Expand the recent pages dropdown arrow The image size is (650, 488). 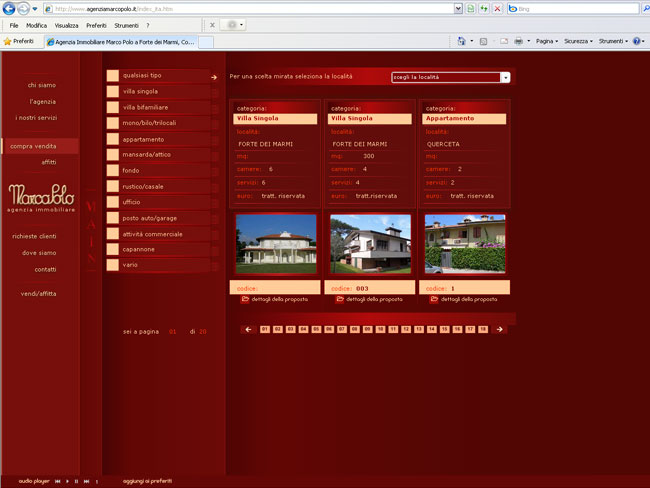pyautogui.click(x=35, y=8)
